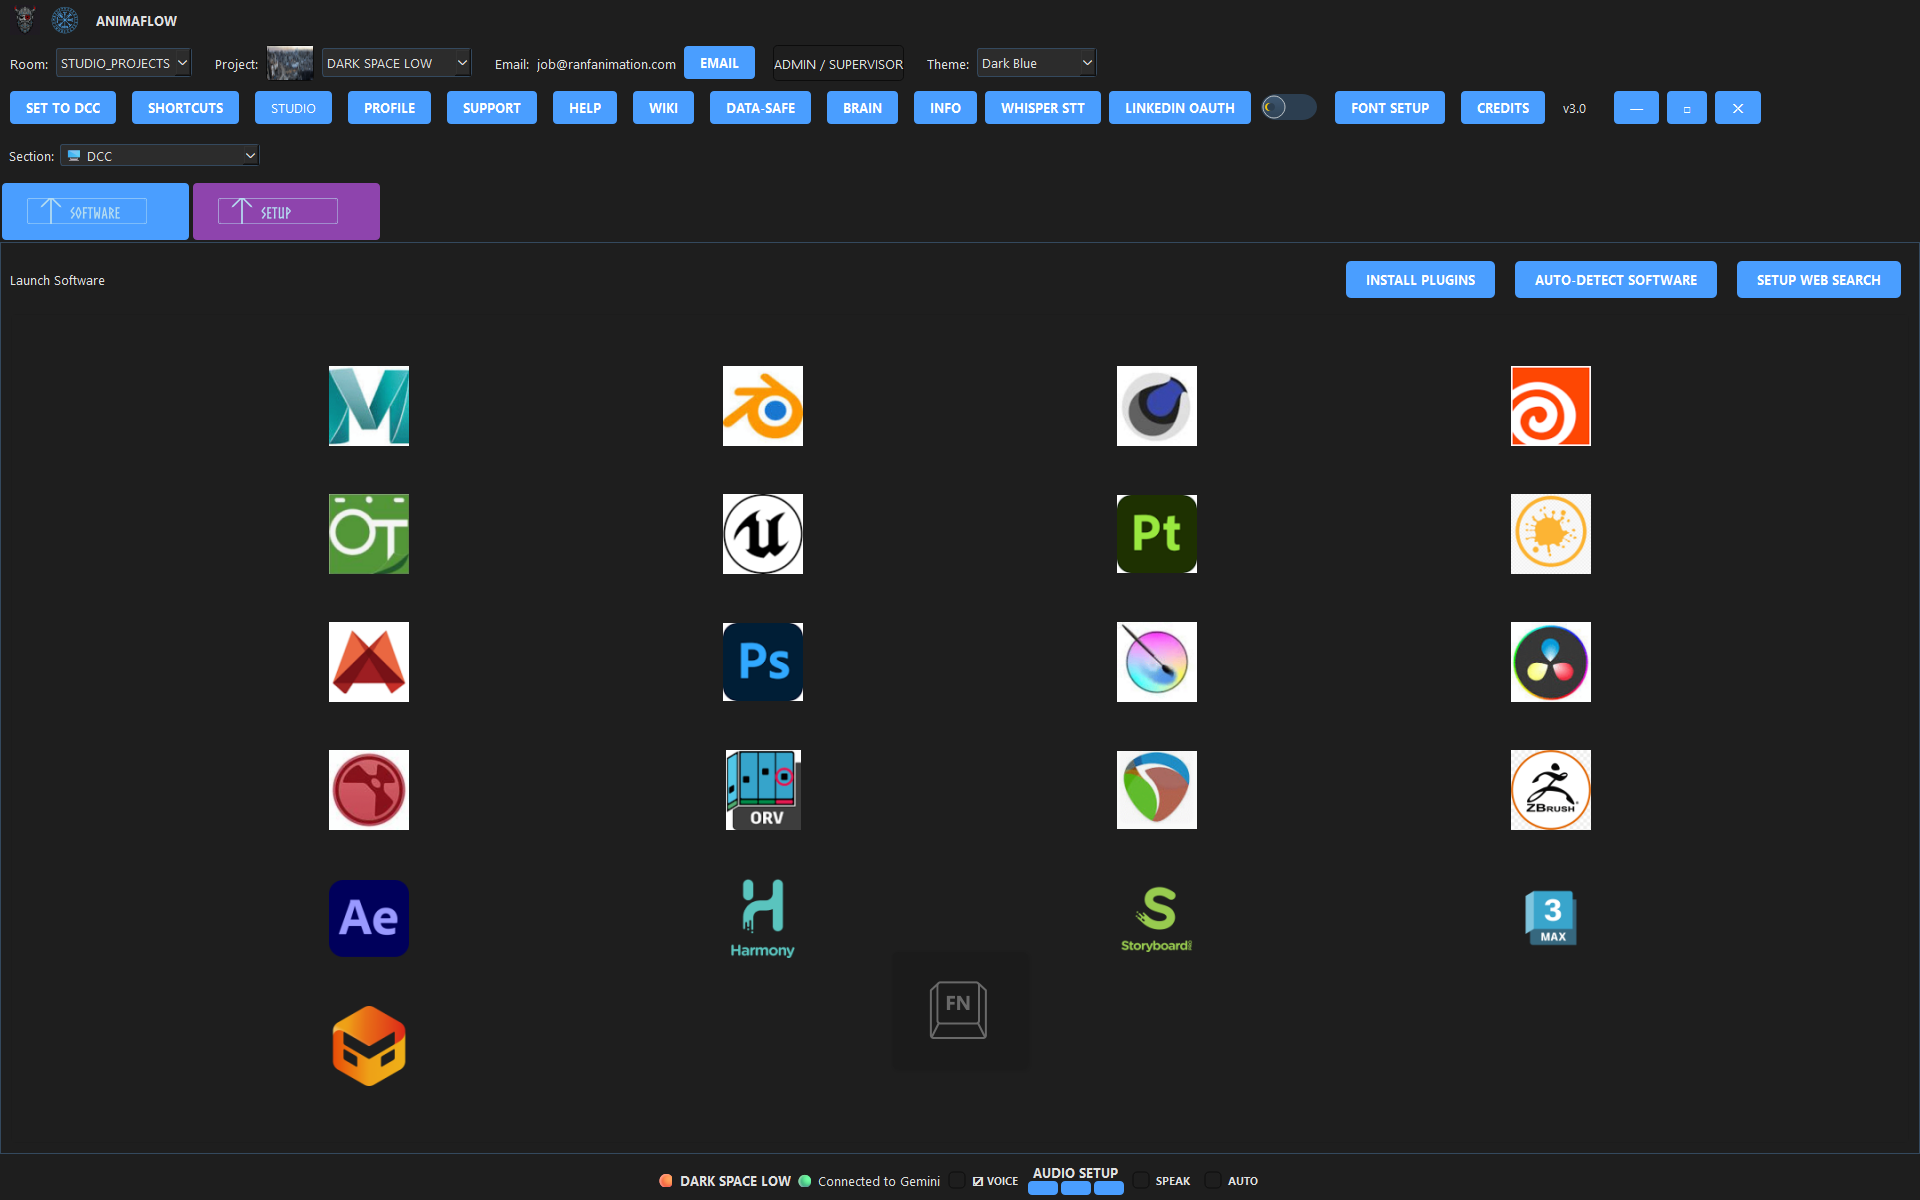Launch ZBrush
Viewport: 1920px width, 1200px height.
pyautogui.click(x=1550, y=789)
